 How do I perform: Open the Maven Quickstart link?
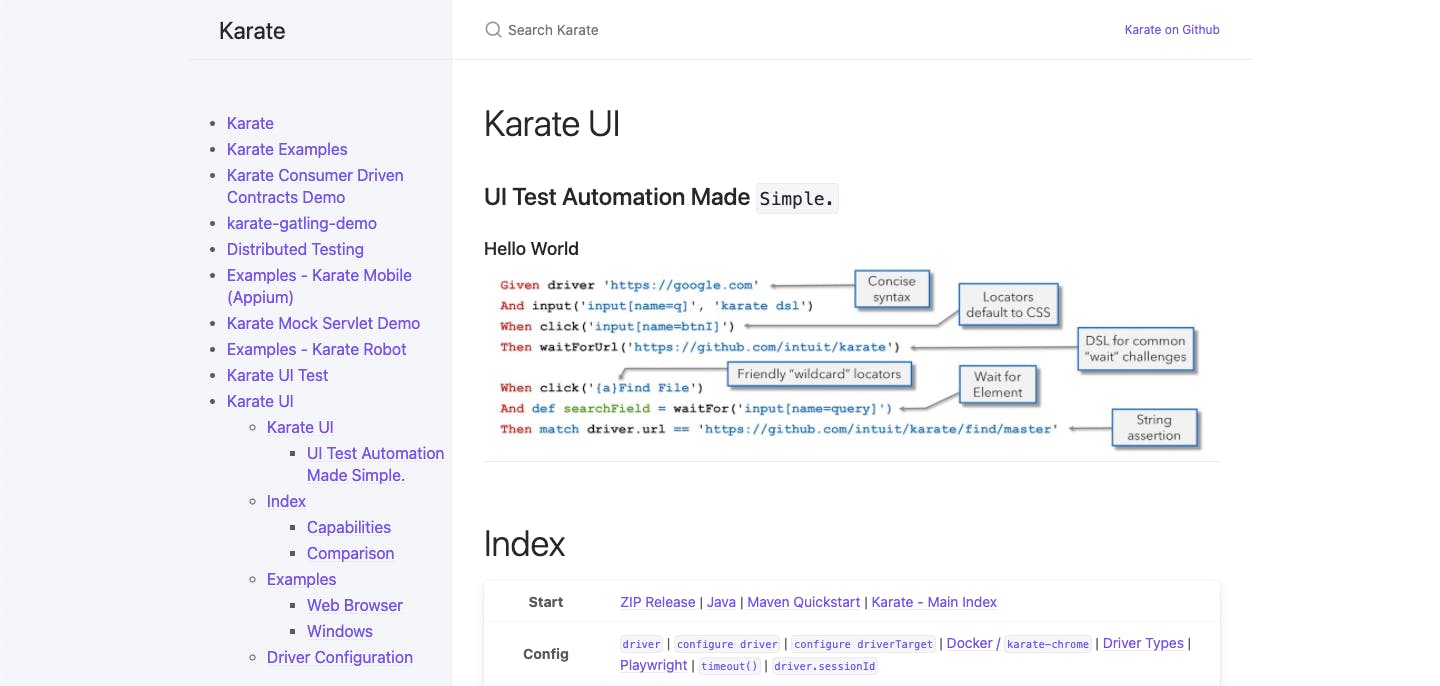pyautogui.click(x=803, y=602)
